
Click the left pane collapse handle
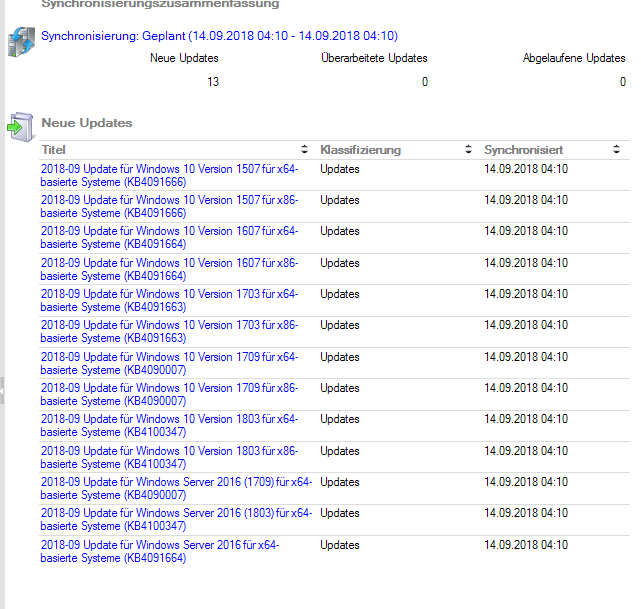[2, 391]
